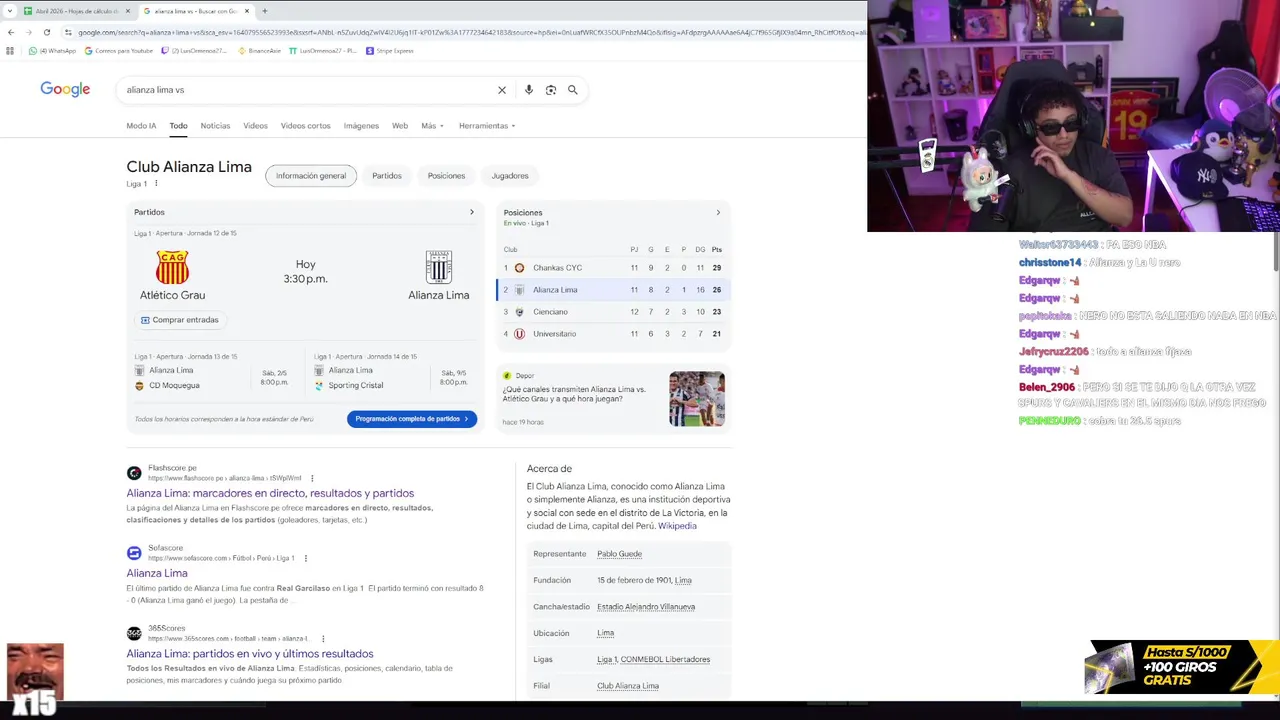
Task: Click the site information icon in address bar
Action: tap(68, 32)
